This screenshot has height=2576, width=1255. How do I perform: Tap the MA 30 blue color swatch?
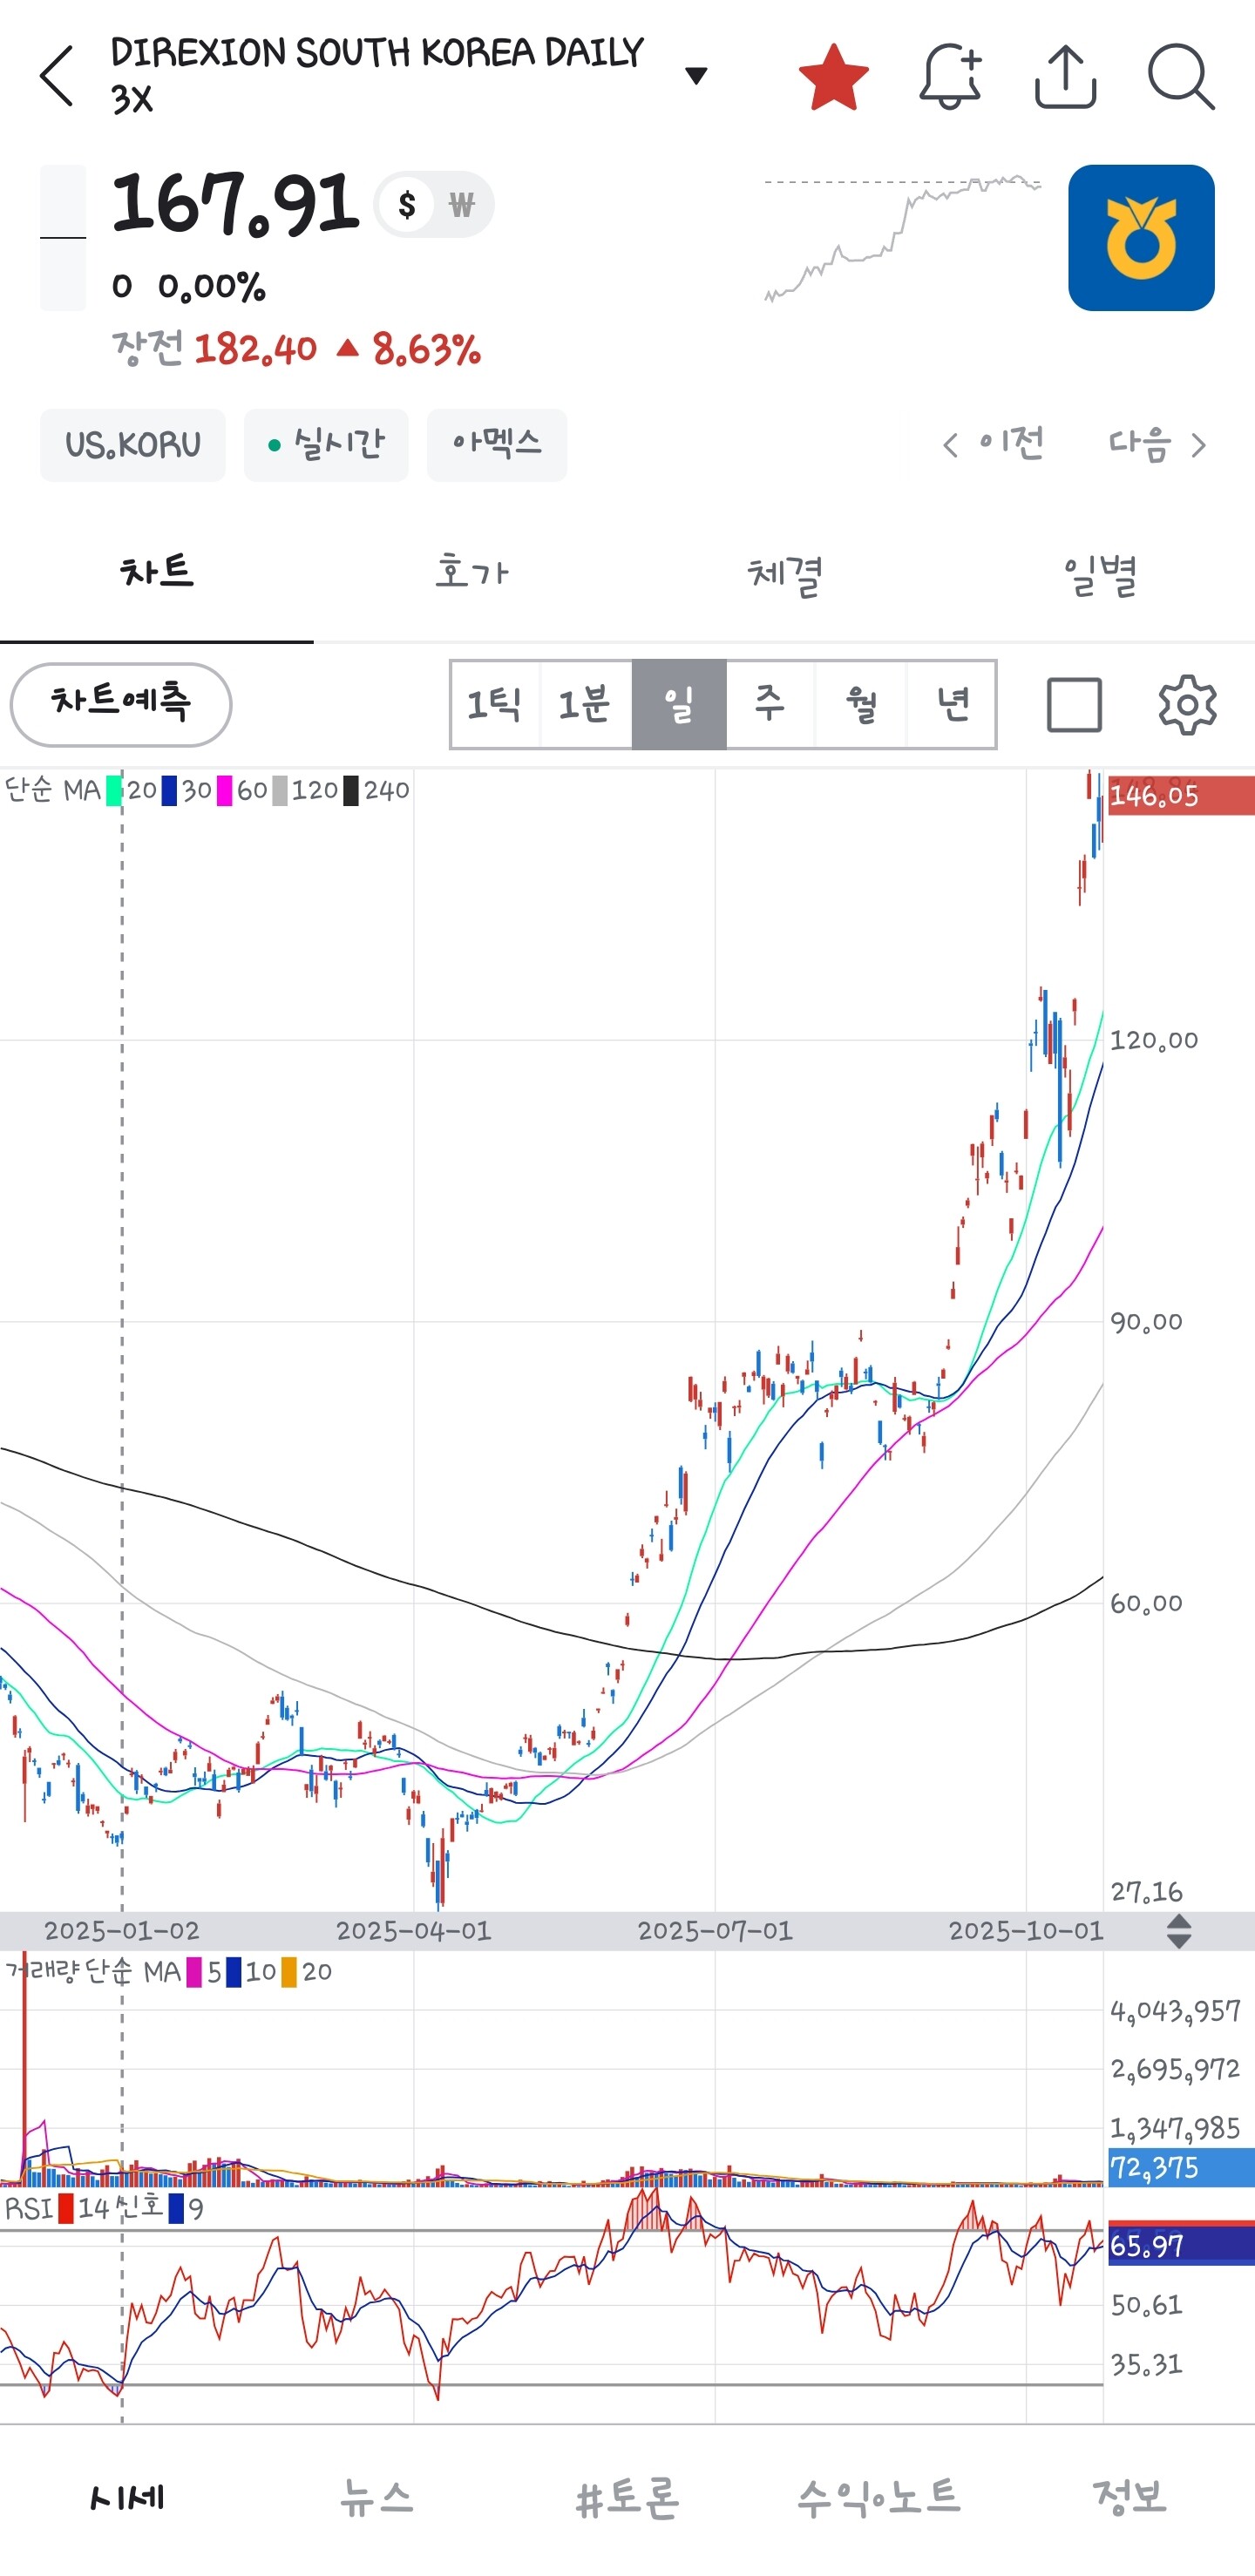pyautogui.click(x=169, y=791)
